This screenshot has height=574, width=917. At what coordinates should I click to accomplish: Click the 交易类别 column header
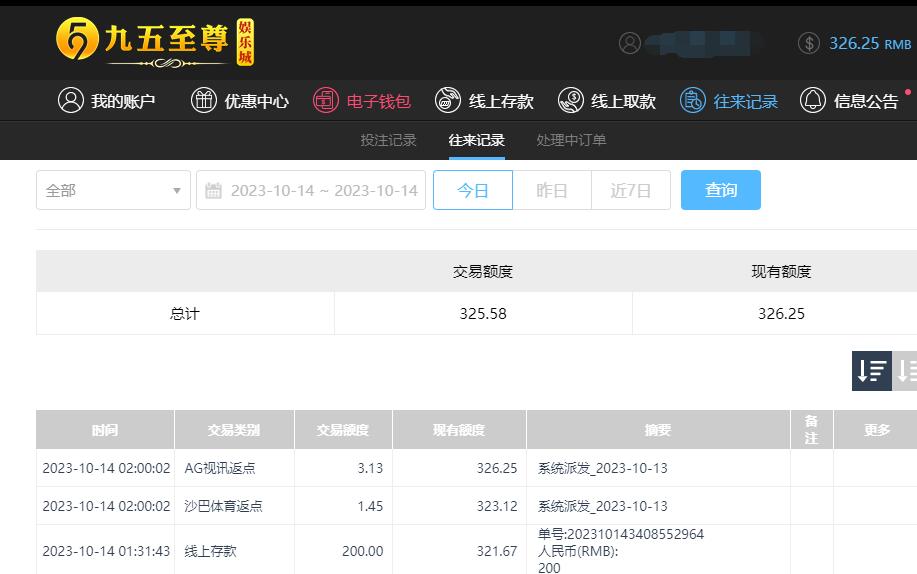tap(234, 430)
